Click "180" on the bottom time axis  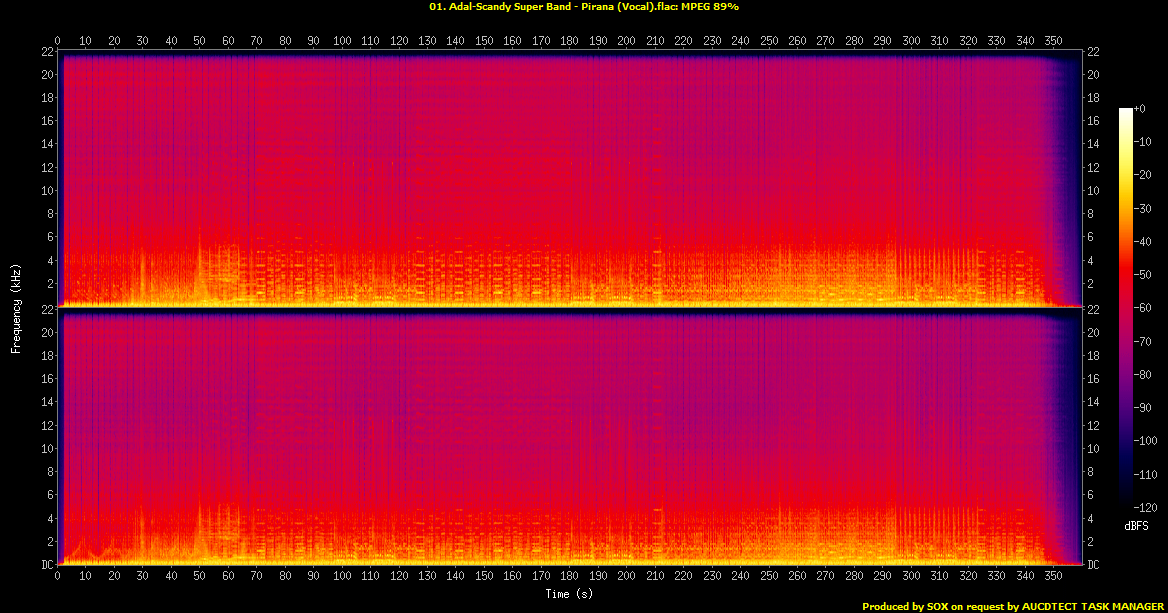click(570, 576)
